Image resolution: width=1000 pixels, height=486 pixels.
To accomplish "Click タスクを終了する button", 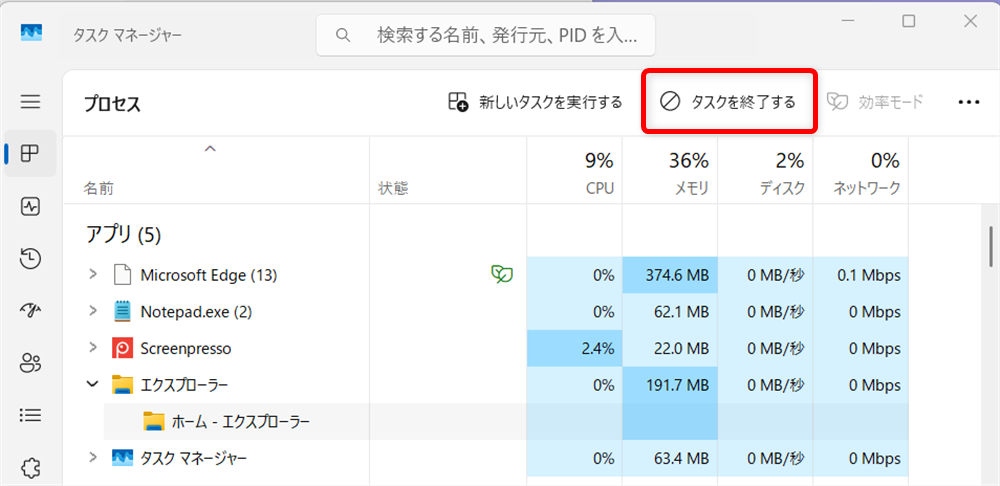I will tap(728, 102).
